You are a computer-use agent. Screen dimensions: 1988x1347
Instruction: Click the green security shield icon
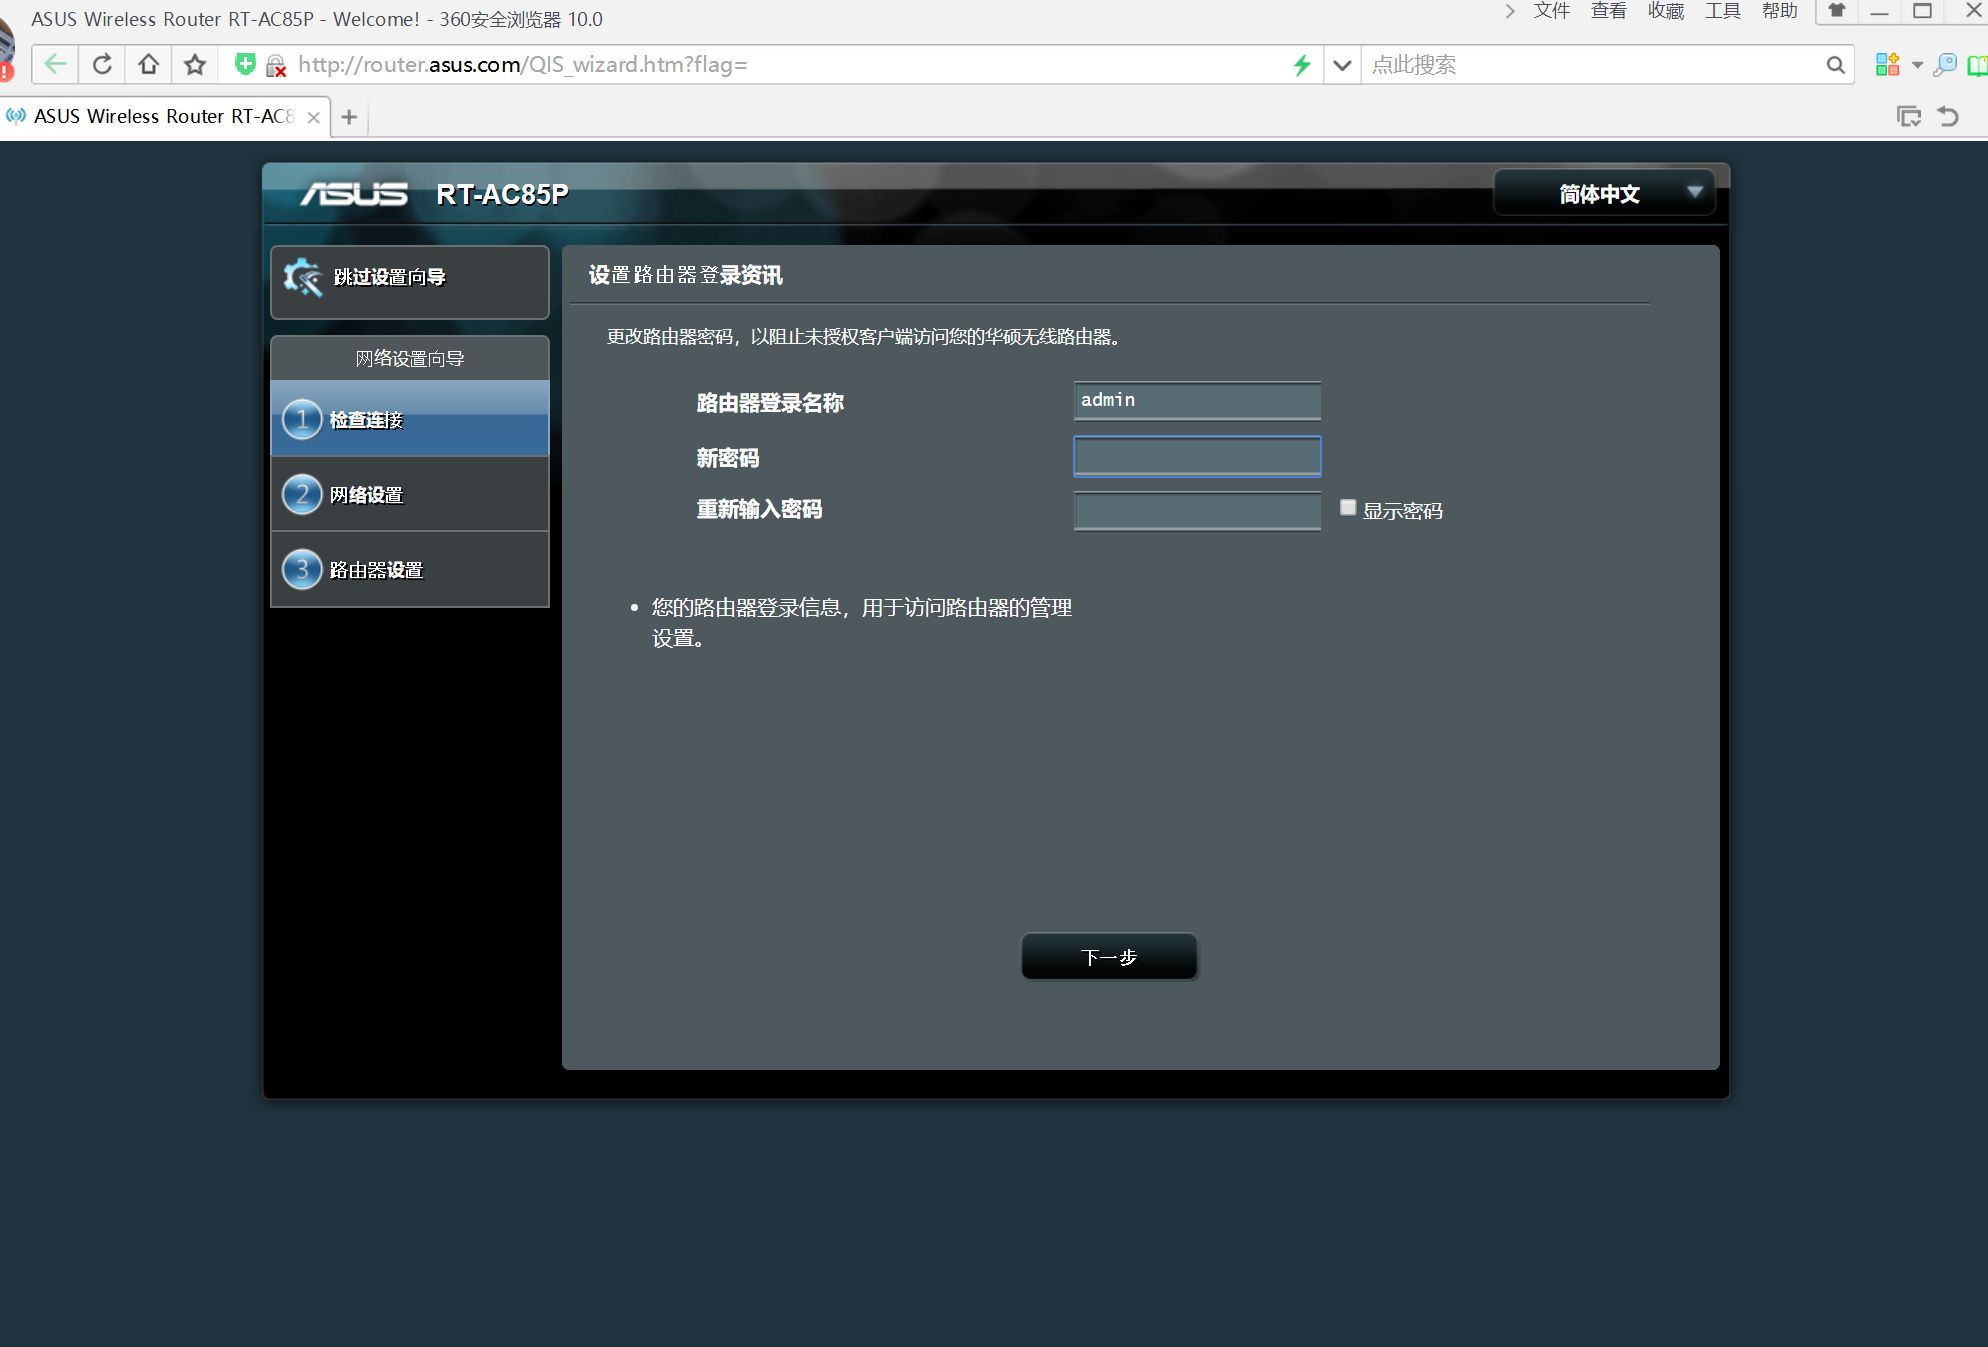coord(244,65)
